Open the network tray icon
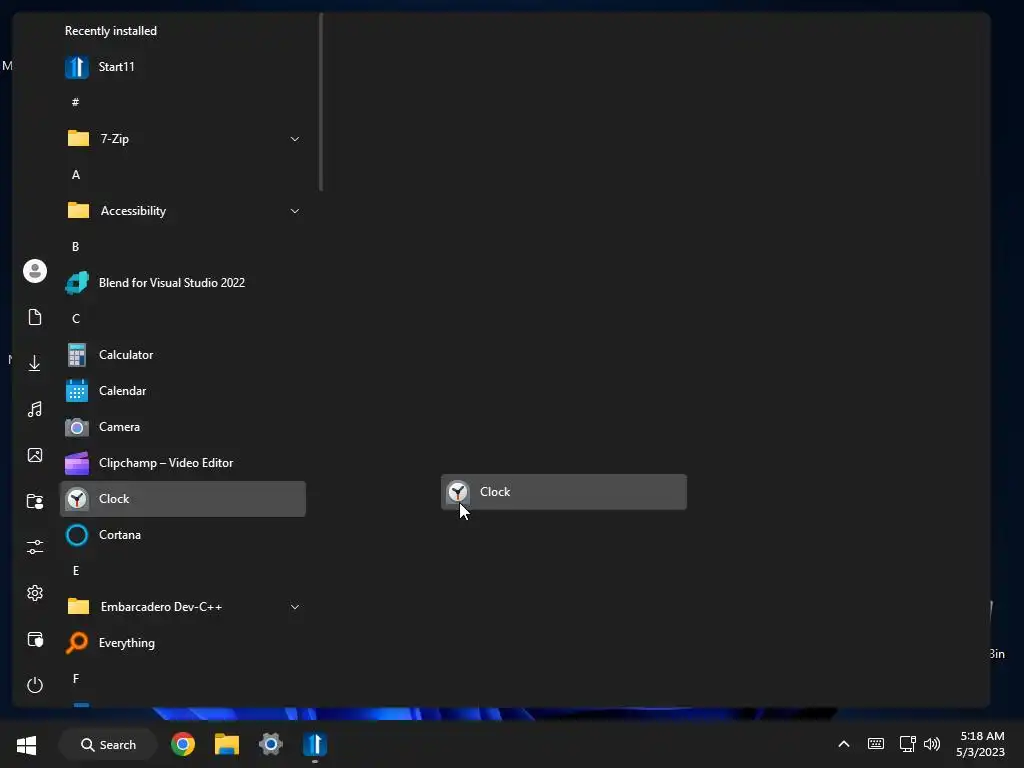 pyautogui.click(x=907, y=744)
